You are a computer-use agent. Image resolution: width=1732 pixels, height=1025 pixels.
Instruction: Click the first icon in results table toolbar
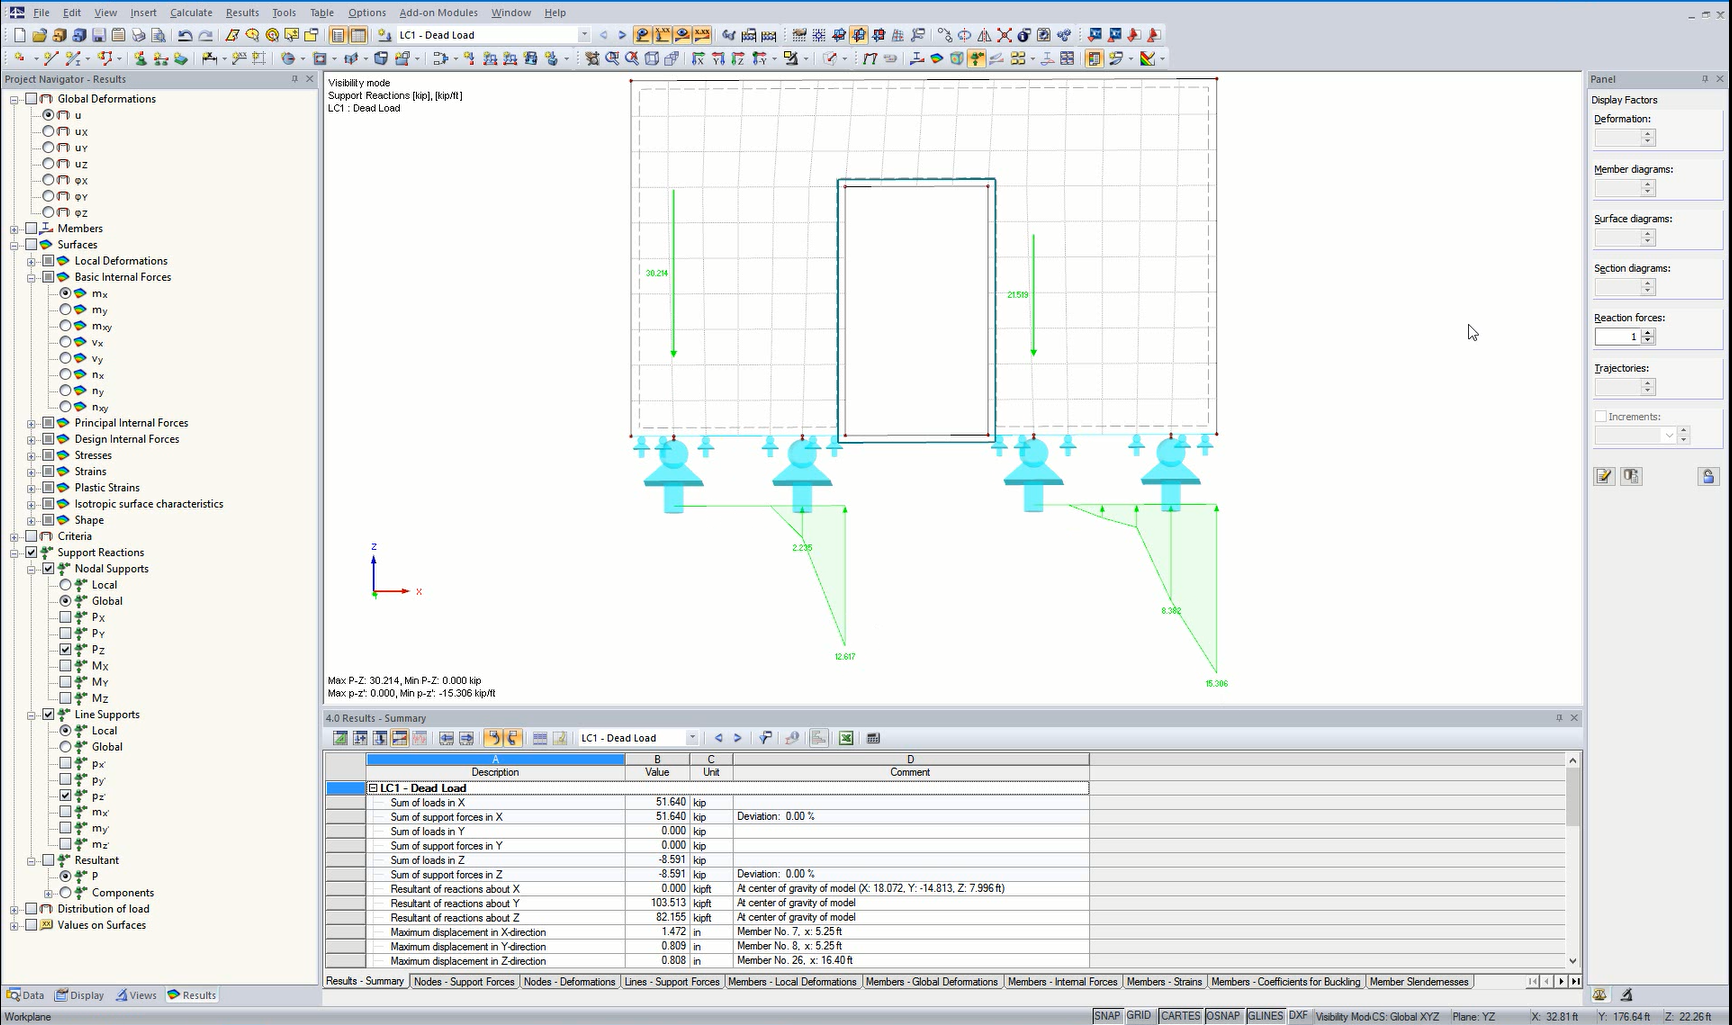tap(340, 738)
